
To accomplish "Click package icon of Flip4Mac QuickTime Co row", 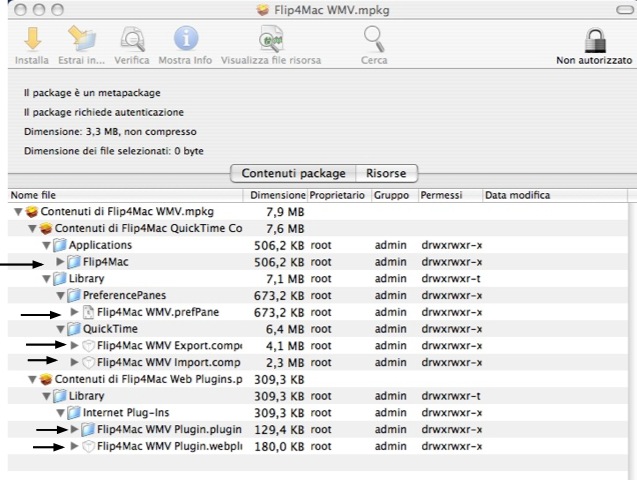I will 46,228.
